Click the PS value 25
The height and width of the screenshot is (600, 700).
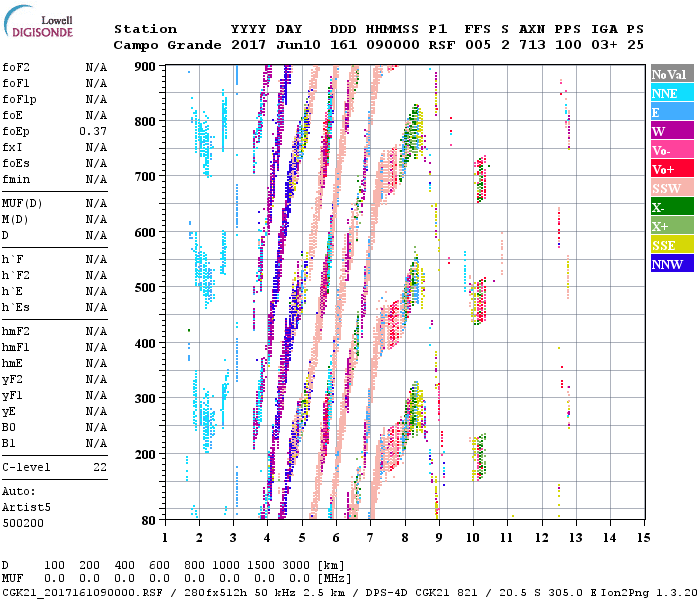pos(635,45)
